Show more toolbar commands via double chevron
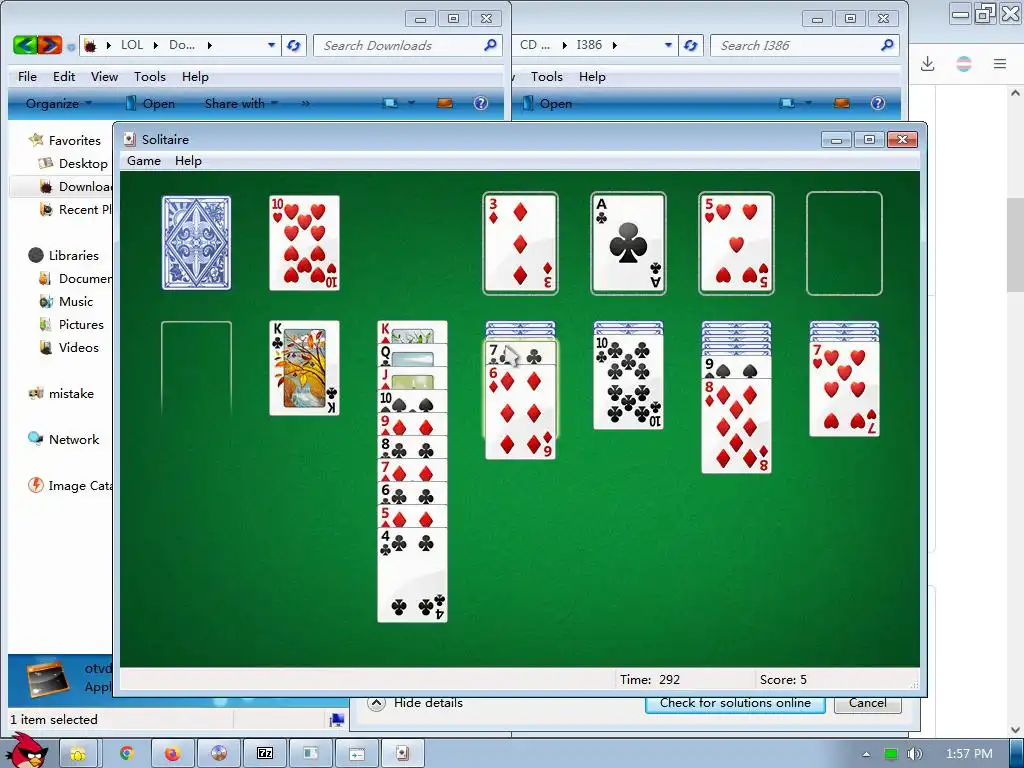Image resolution: width=1024 pixels, height=768 pixels. click(305, 103)
